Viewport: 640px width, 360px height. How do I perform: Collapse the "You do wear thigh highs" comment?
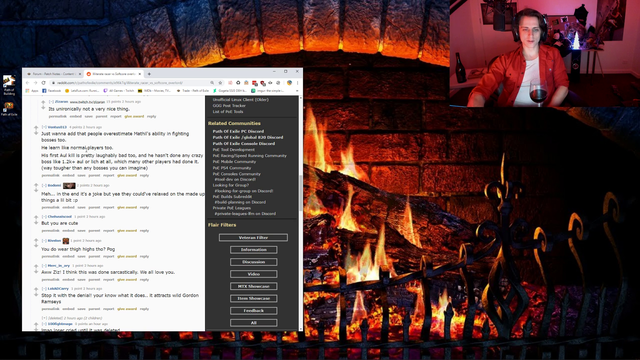pyautogui.click(x=44, y=241)
